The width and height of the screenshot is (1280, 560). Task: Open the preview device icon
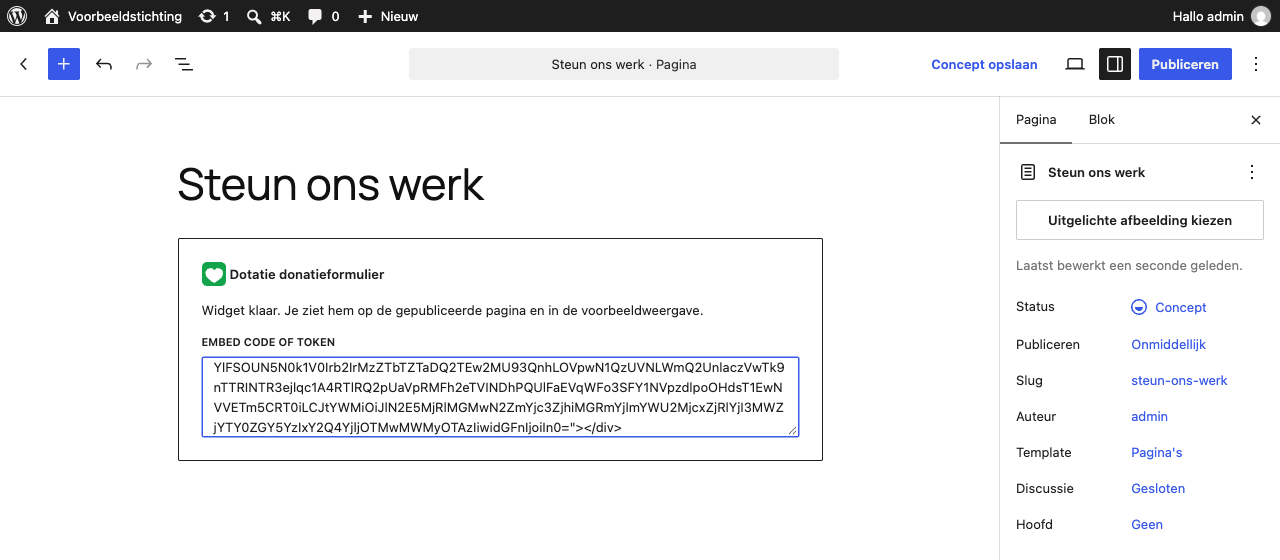pyautogui.click(x=1075, y=64)
